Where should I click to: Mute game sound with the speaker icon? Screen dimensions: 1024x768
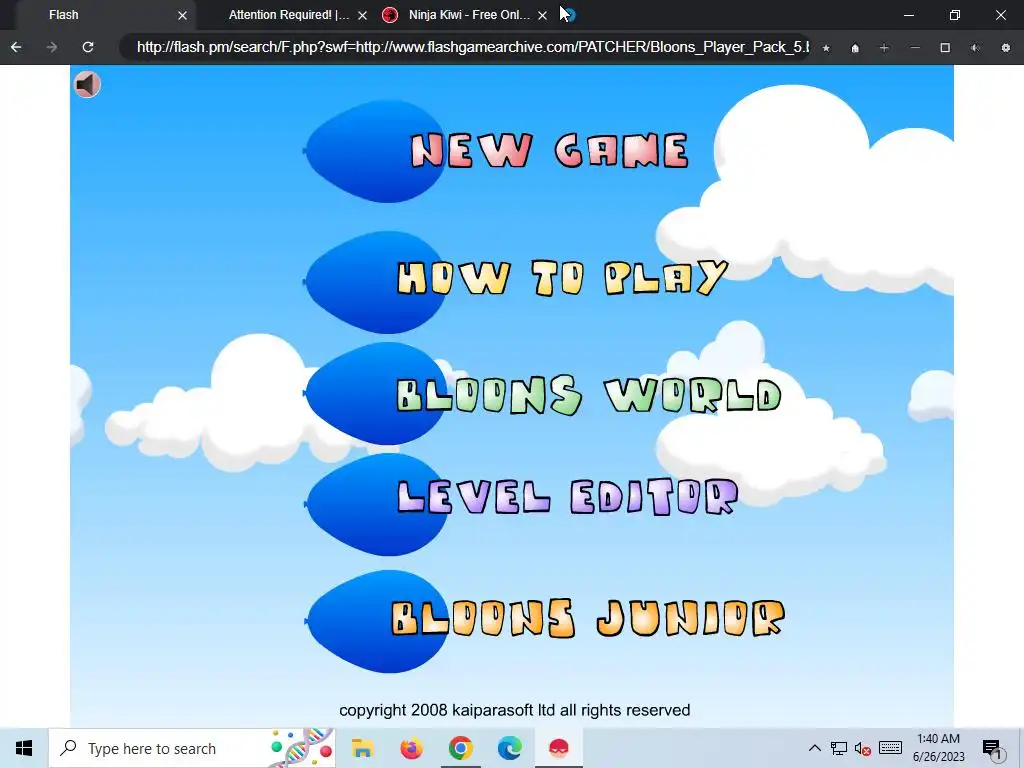coord(87,84)
